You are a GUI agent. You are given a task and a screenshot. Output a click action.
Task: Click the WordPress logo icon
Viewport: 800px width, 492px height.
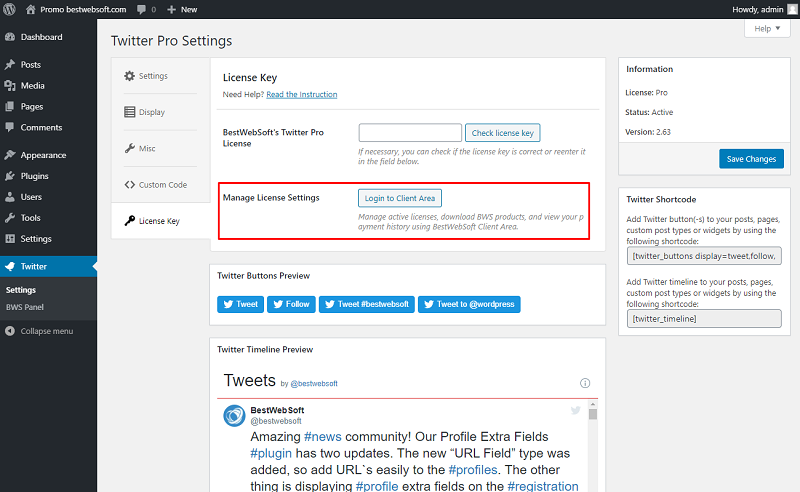pyautogui.click(x=9, y=9)
